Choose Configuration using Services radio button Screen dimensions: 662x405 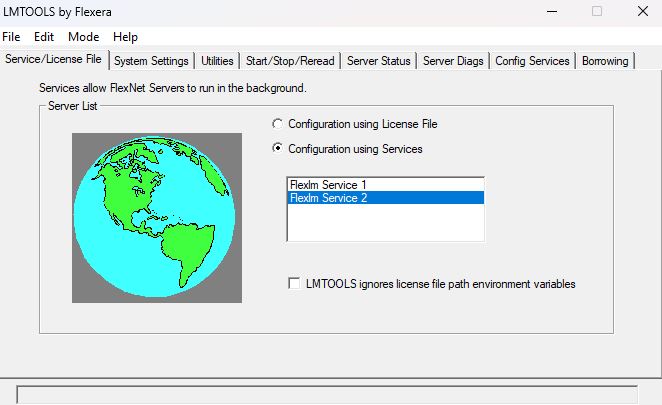point(278,149)
